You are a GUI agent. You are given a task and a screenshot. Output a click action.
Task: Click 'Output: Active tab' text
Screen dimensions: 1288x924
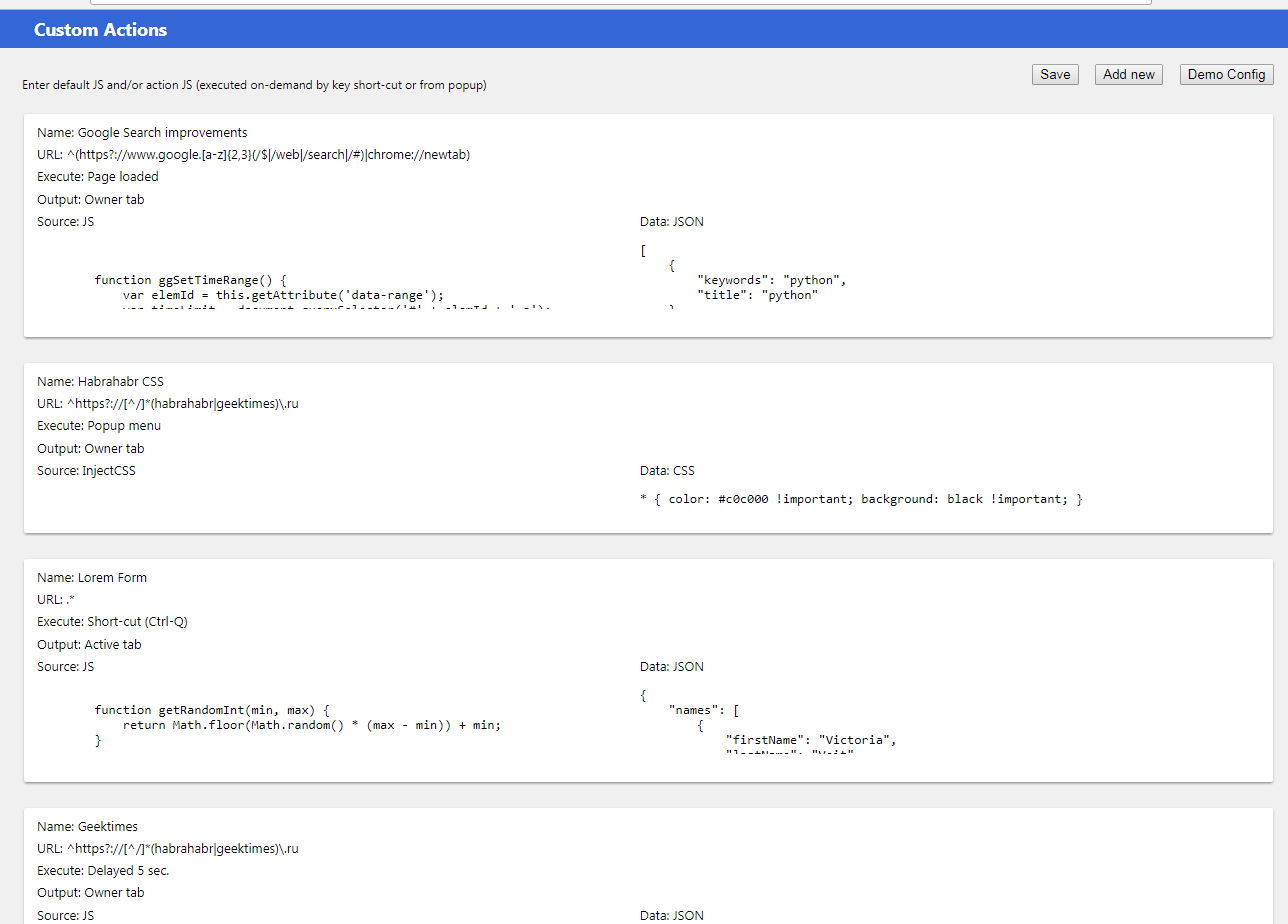(x=90, y=645)
